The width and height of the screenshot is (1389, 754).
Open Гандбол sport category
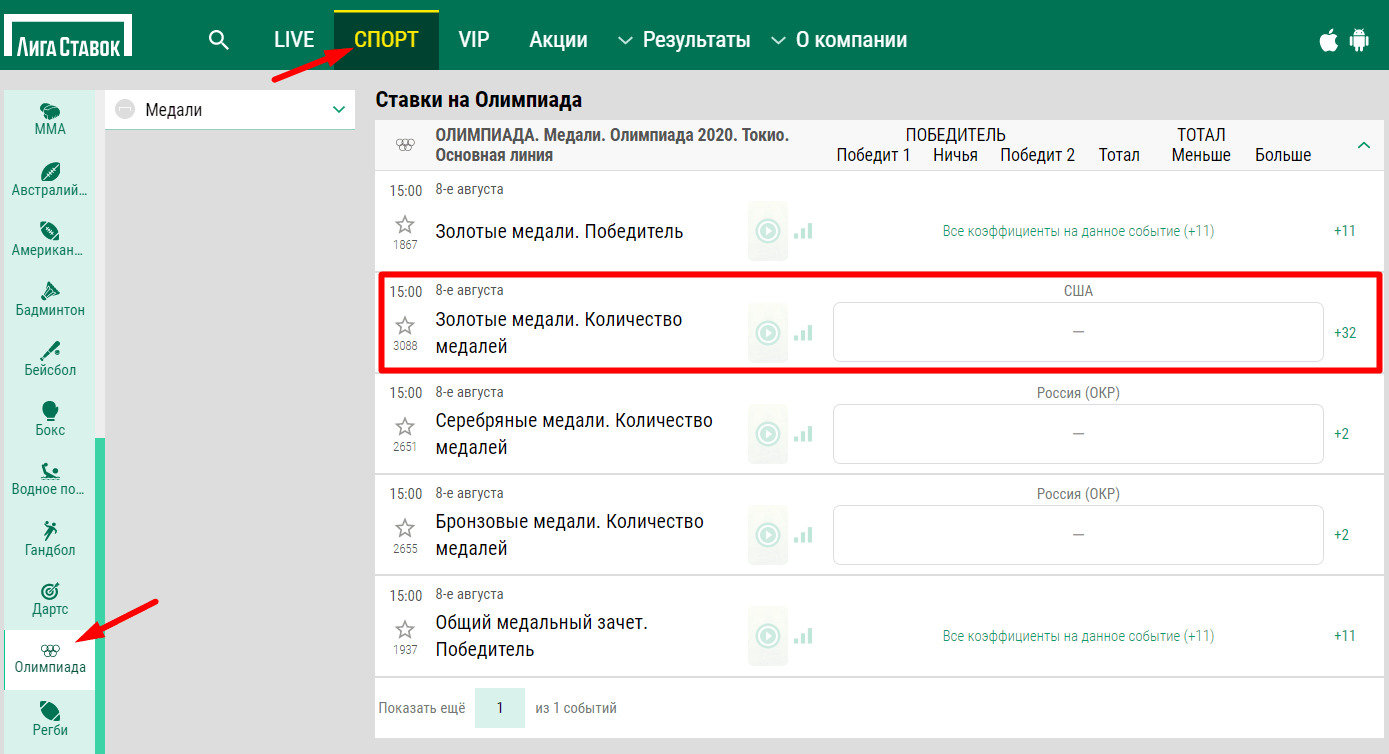pos(50,538)
